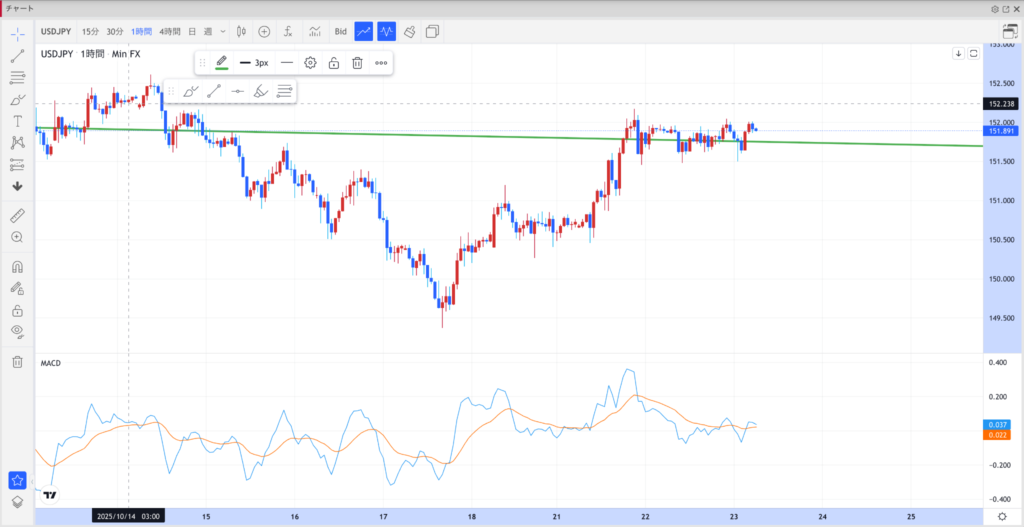Delete drawing with floating toolbar trash icon
Screen dimensions: 1024x527
click(x=356, y=63)
